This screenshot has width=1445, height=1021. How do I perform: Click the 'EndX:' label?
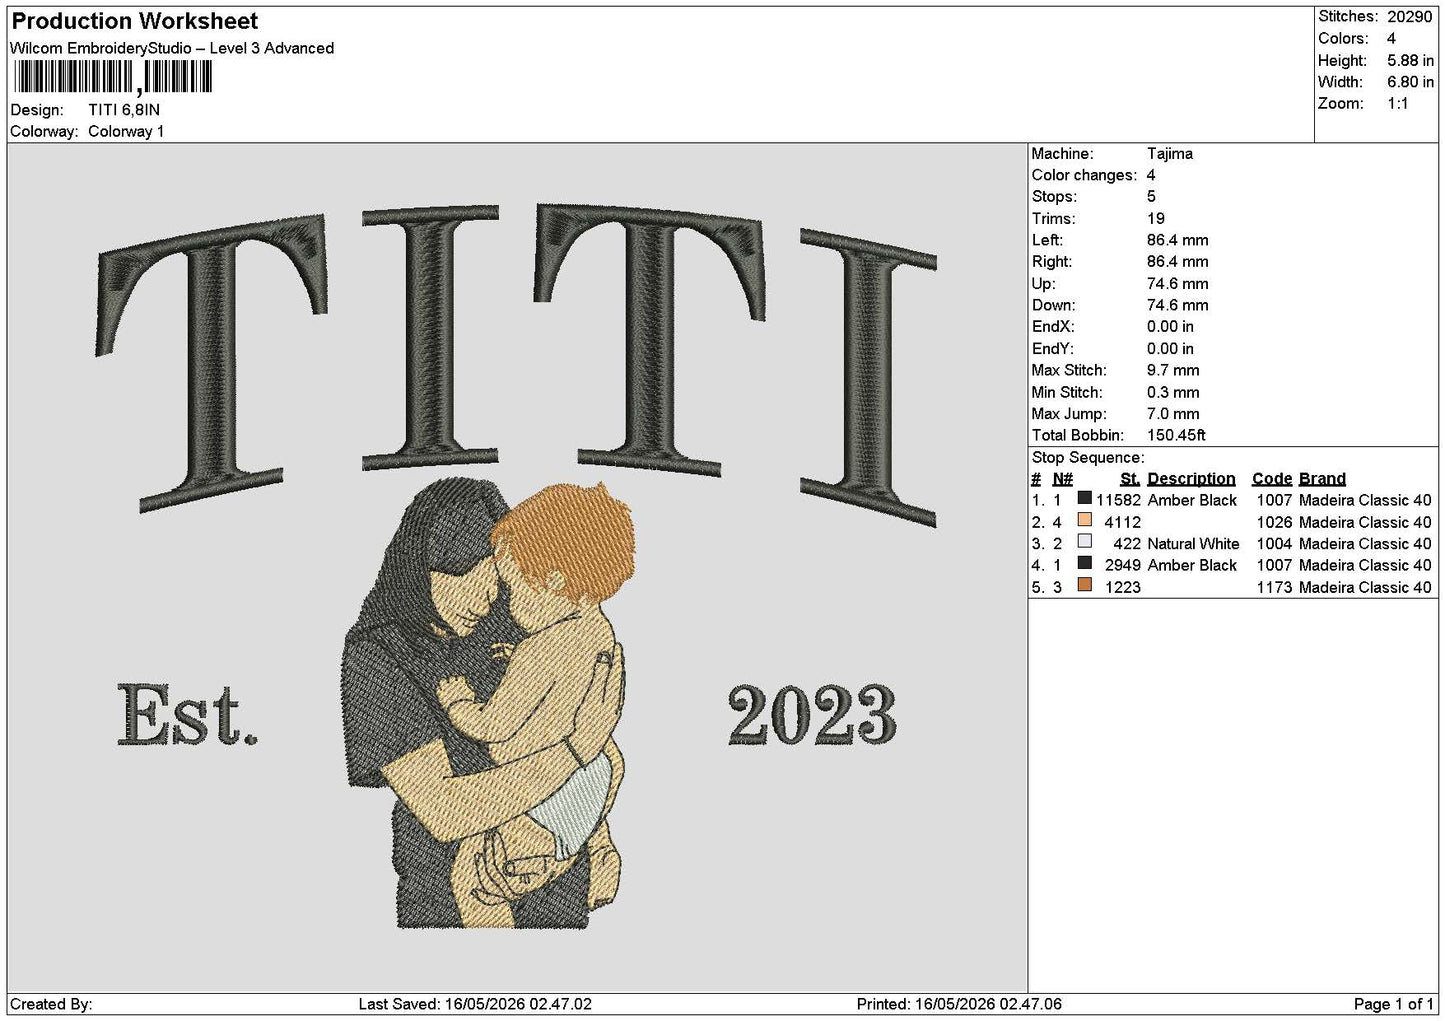click(1053, 327)
